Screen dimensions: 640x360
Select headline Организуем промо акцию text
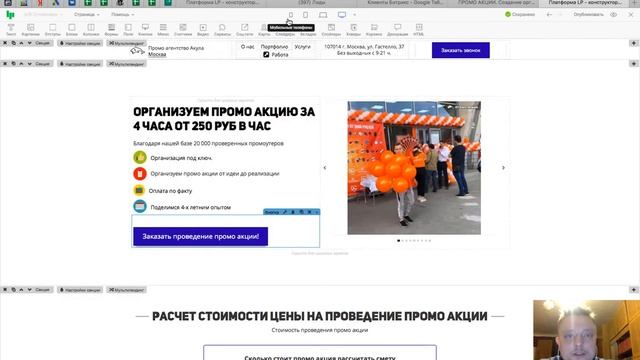(x=224, y=119)
